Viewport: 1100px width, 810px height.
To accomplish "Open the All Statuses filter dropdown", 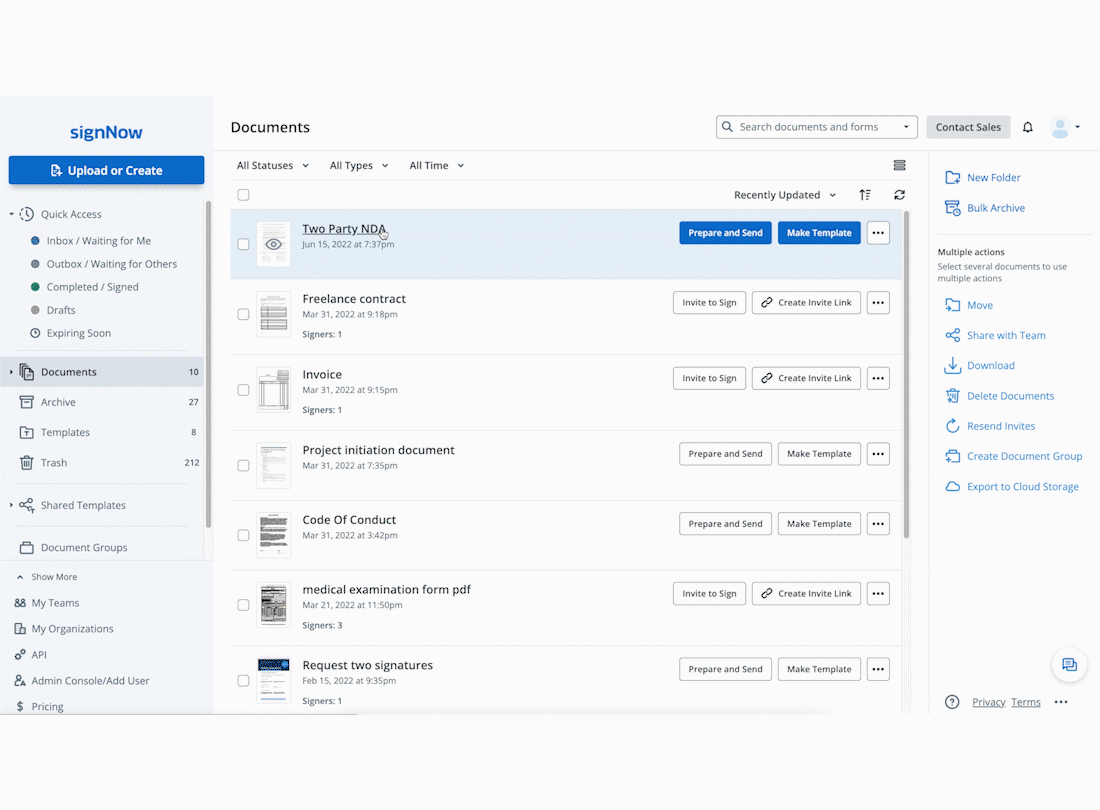I will click(x=272, y=166).
